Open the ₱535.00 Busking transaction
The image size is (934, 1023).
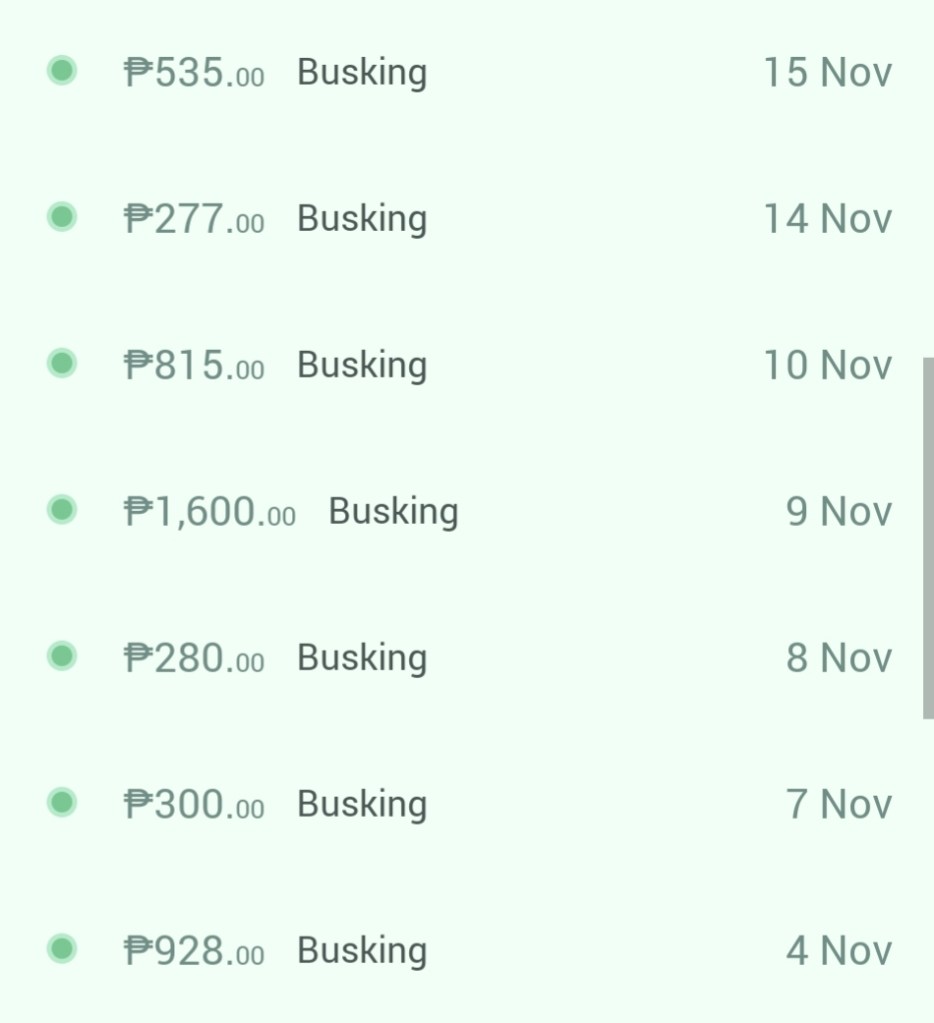click(362, 72)
